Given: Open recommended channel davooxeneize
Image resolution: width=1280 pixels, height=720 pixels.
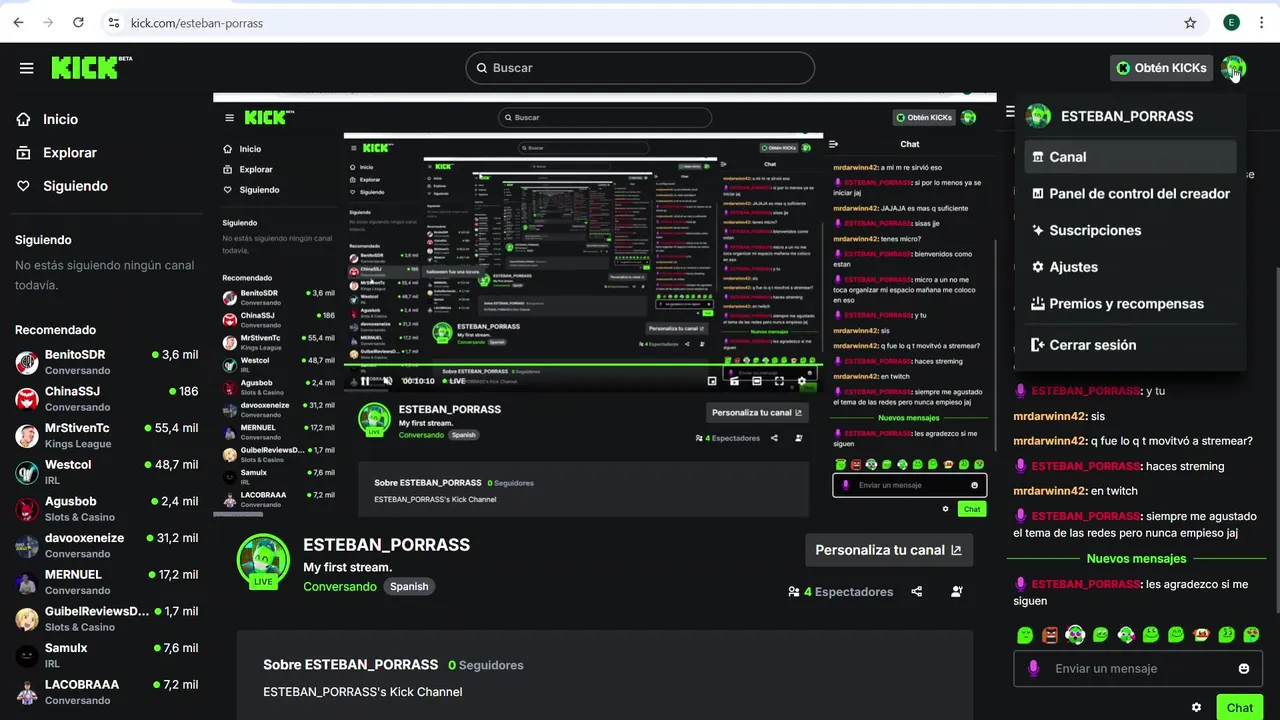Looking at the screenshot, I should [x=107, y=545].
